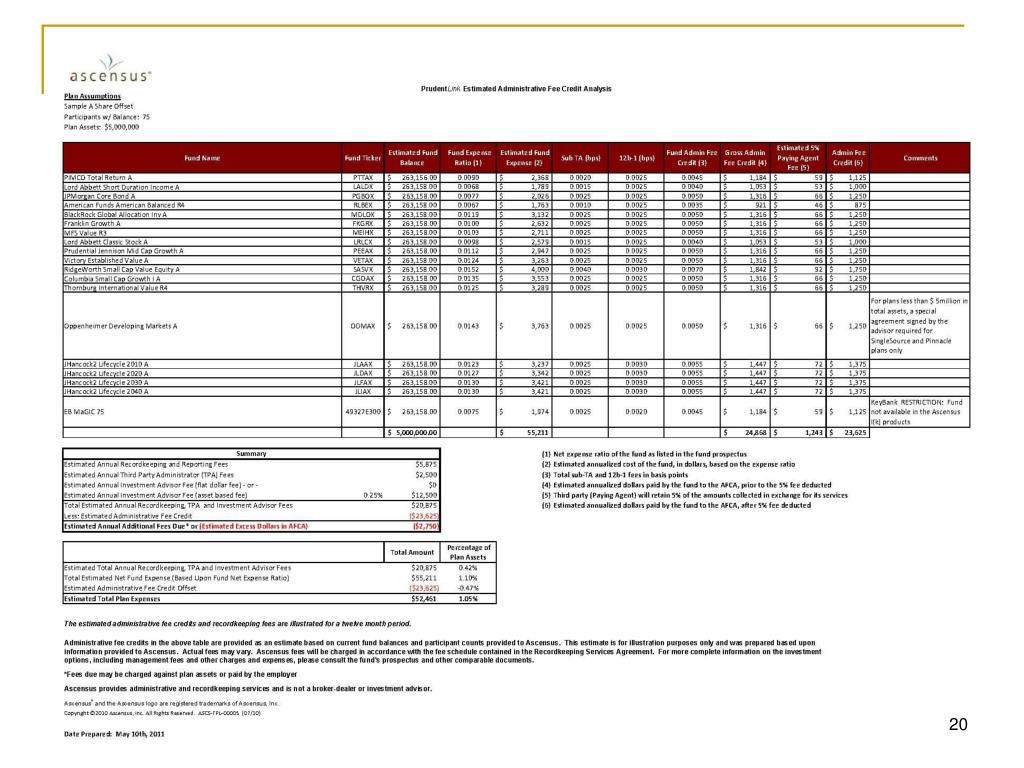Screen dimensions: 1024x768
Task: Select the 'PIMCO Total Return A' fund row
Action: pos(516,178)
